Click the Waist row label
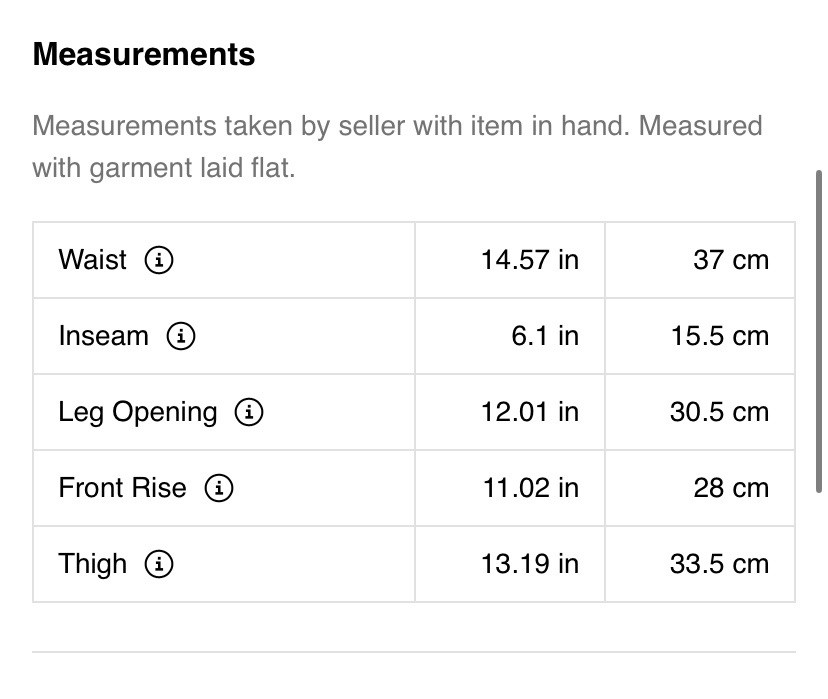828x699 pixels. pyautogui.click(x=92, y=260)
